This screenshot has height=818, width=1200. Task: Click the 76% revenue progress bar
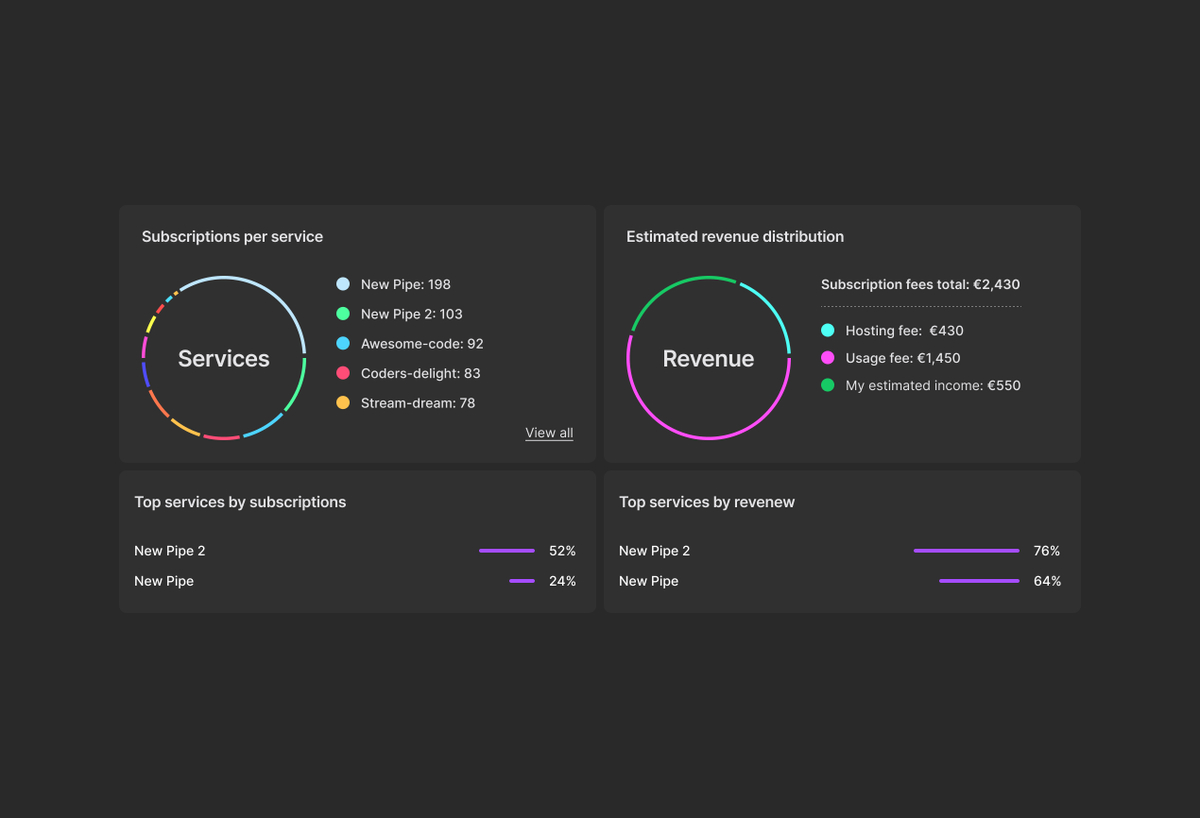point(966,551)
